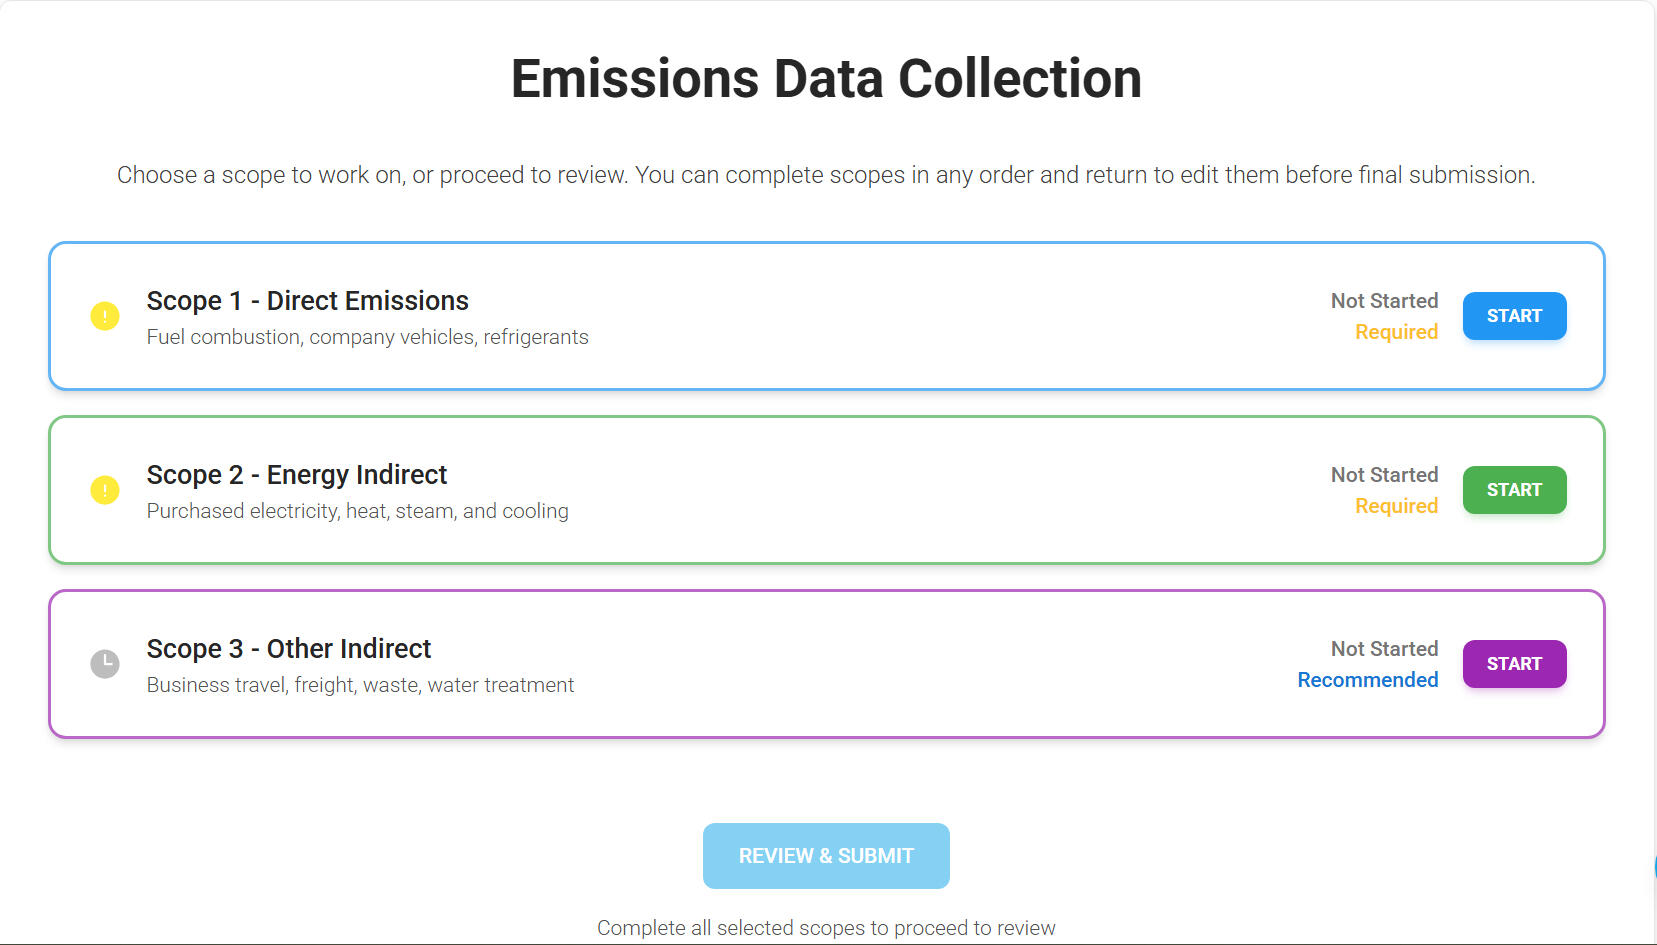Click the fuel combustion description under Scope 1
This screenshot has width=1657, height=945.
(367, 337)
